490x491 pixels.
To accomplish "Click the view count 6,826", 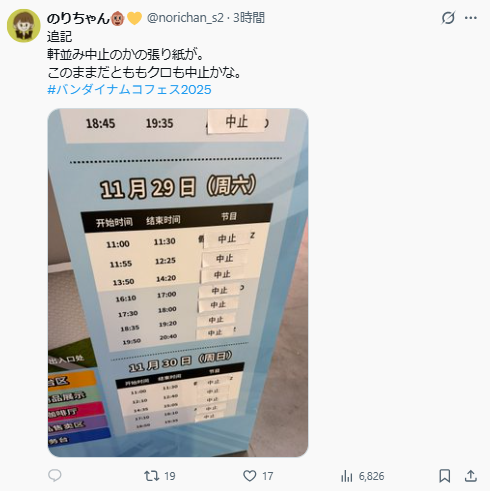I will click(x=372, y=476).
